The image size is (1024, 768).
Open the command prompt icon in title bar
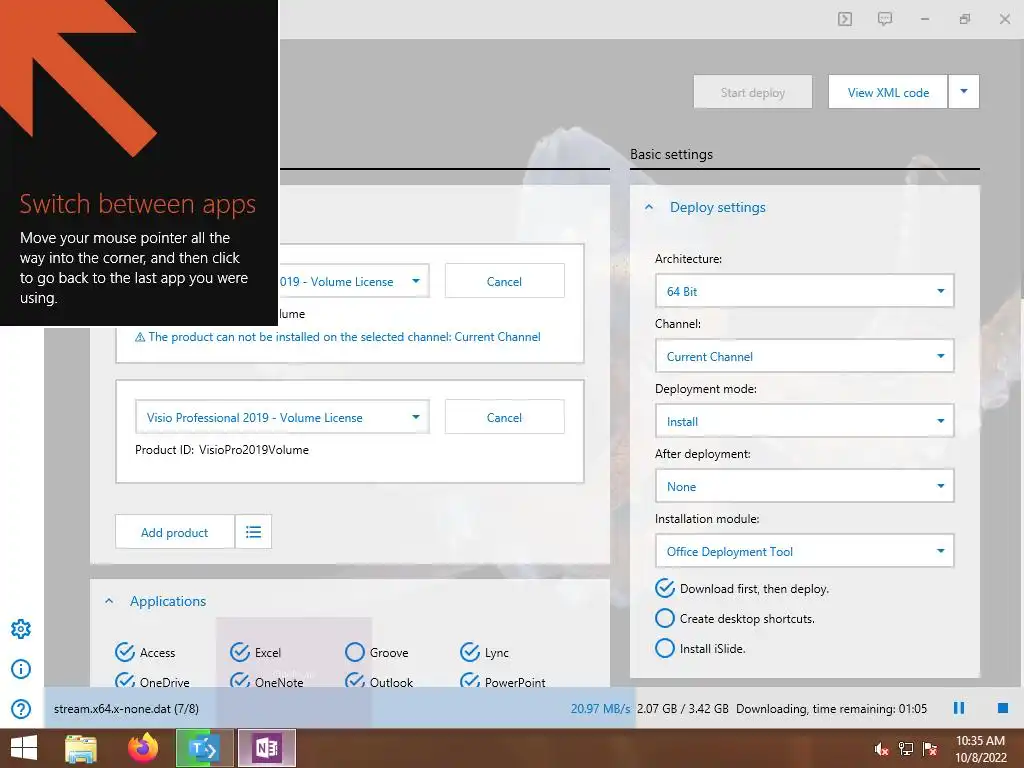845,19
